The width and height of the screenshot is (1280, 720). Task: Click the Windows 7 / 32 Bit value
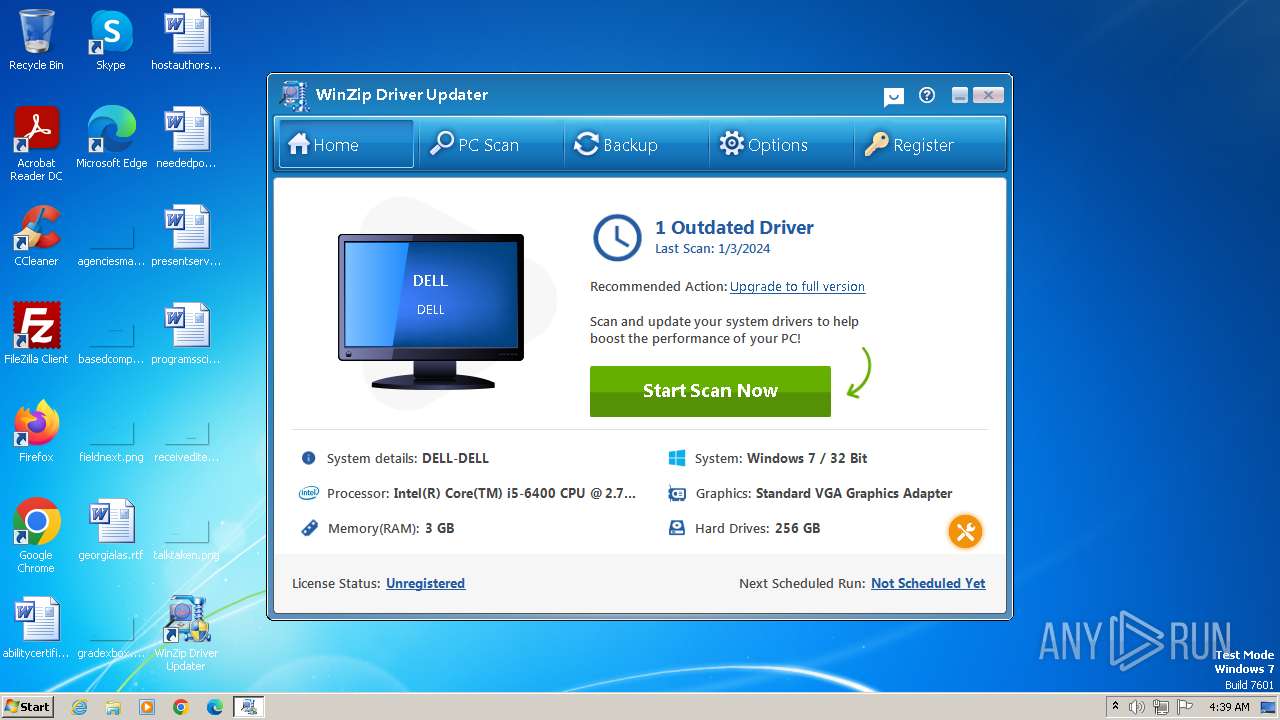pyautogui.click(x=807, y=458)
